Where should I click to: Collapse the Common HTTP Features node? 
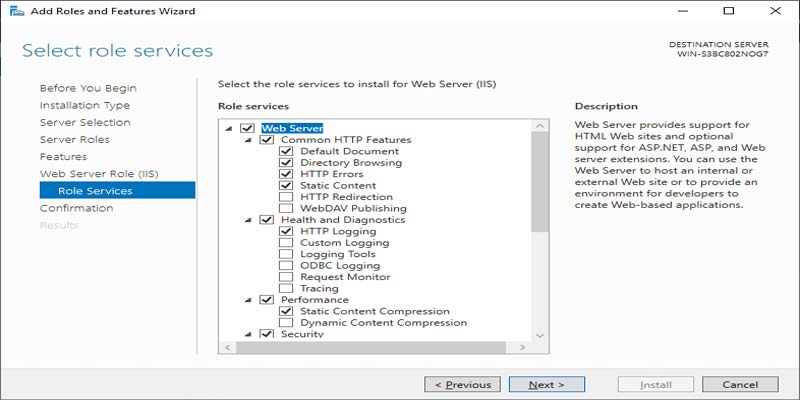tap(248, 140)
